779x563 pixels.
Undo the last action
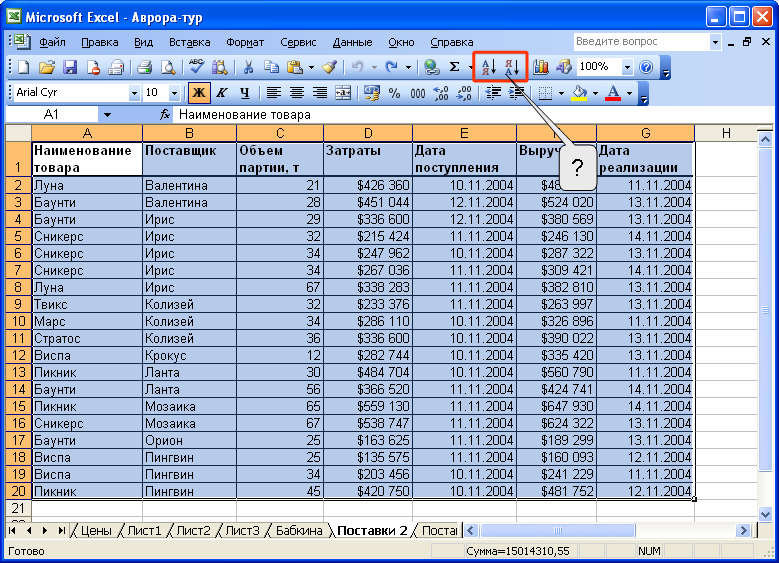click(x=357, y=67)
